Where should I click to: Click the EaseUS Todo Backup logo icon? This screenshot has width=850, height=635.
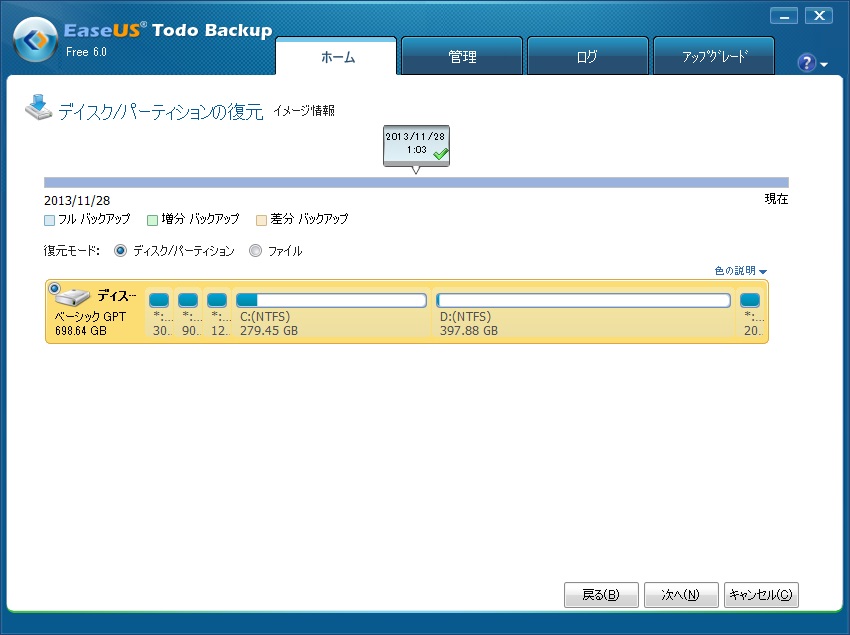point(35,40)
